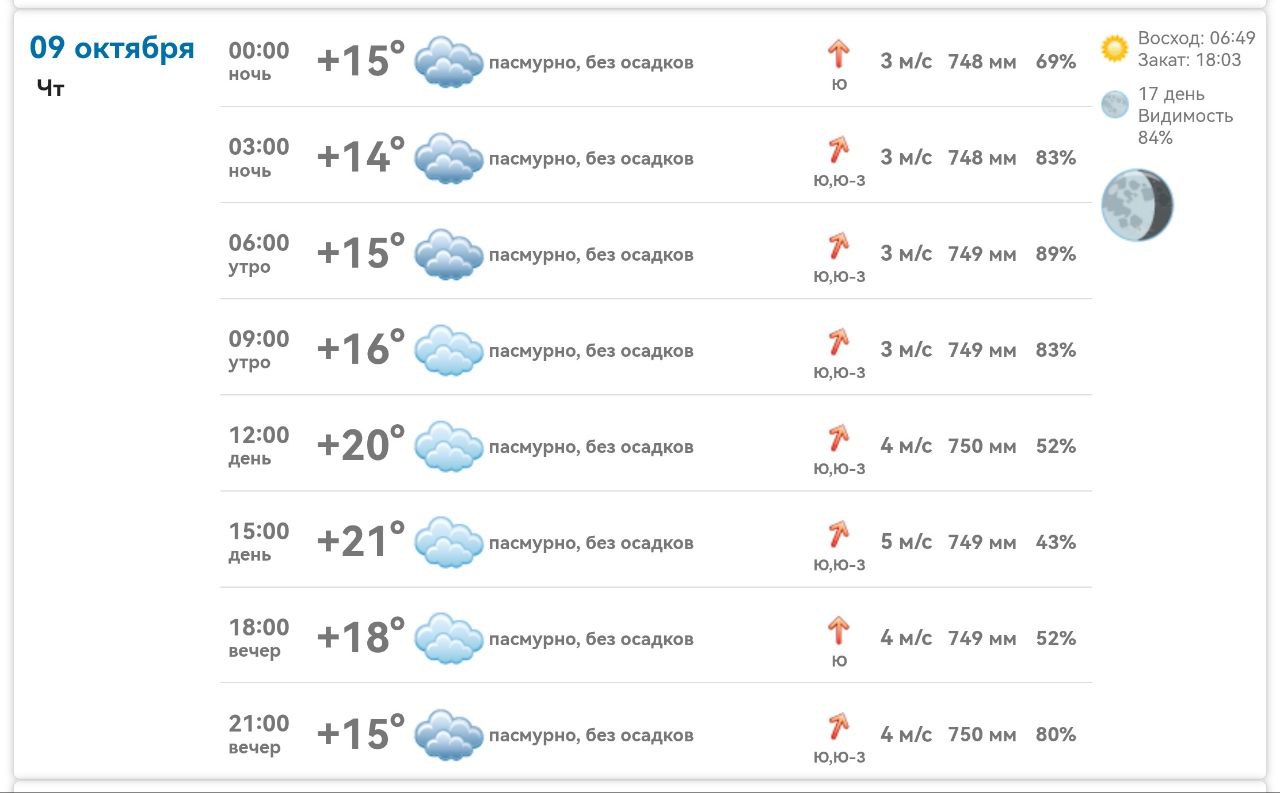The width and height of the screenshot is (1280, 793).
Task: Click the 06:00 утро time label
Action: [x=259, y=253]
